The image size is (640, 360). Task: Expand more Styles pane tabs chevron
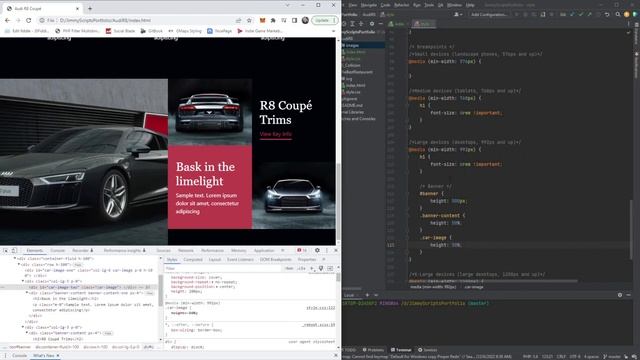click(324, 259)
